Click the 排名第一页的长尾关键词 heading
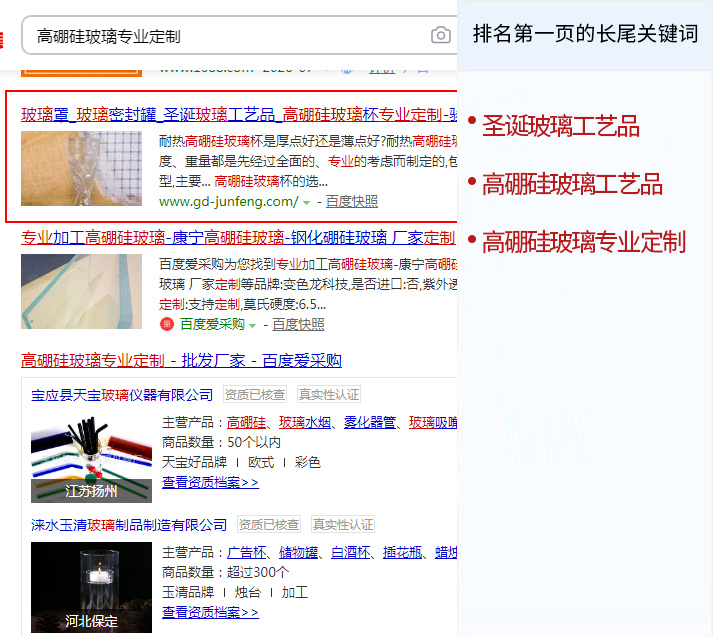 click(585, 34)
